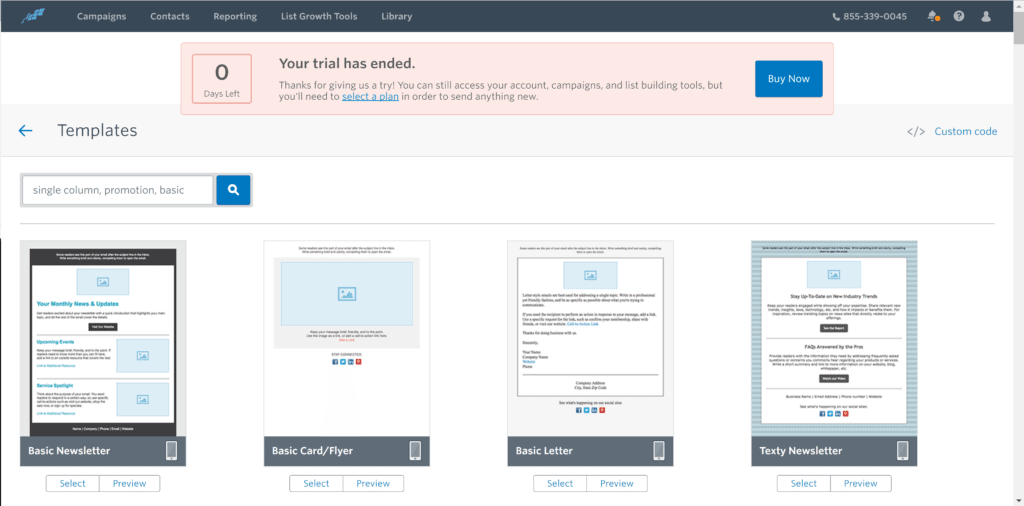Open the Custom code link
Screen dimensions: 1024x506
[966, 131]
